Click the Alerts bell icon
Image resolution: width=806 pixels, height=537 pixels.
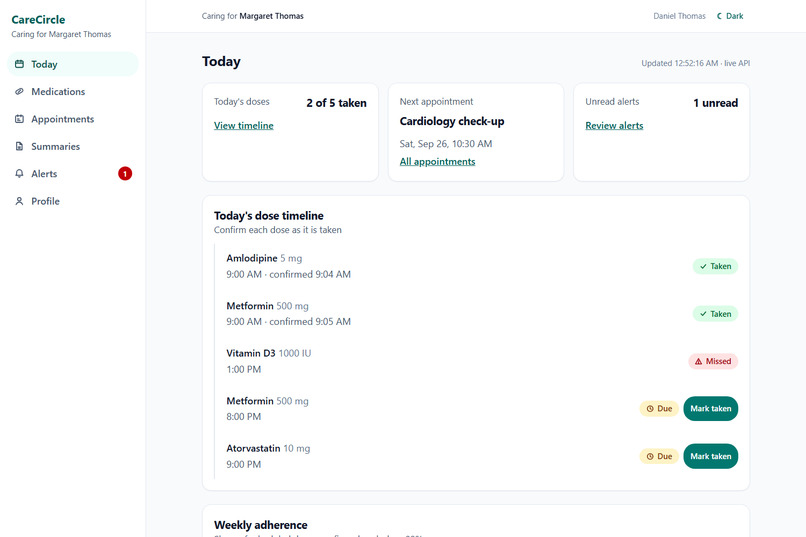tap(19, 174)
